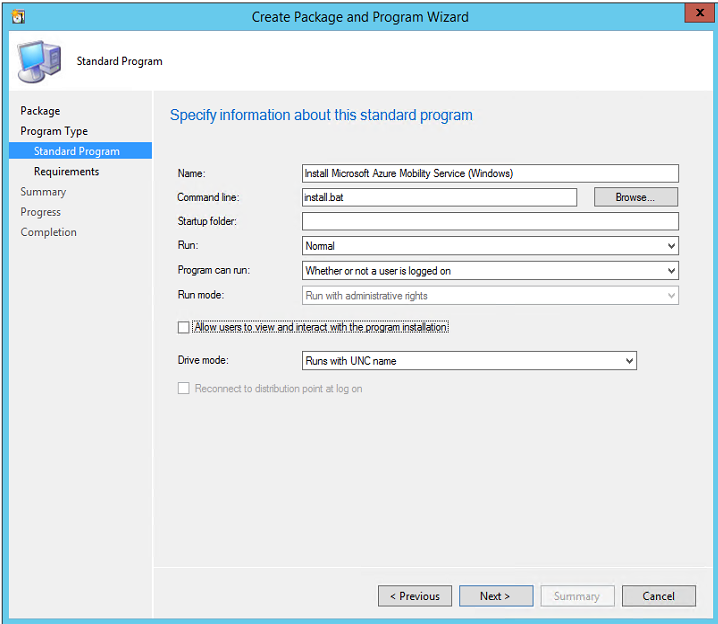Click the Run mode: label
The image size is (718, 624).
201,295
